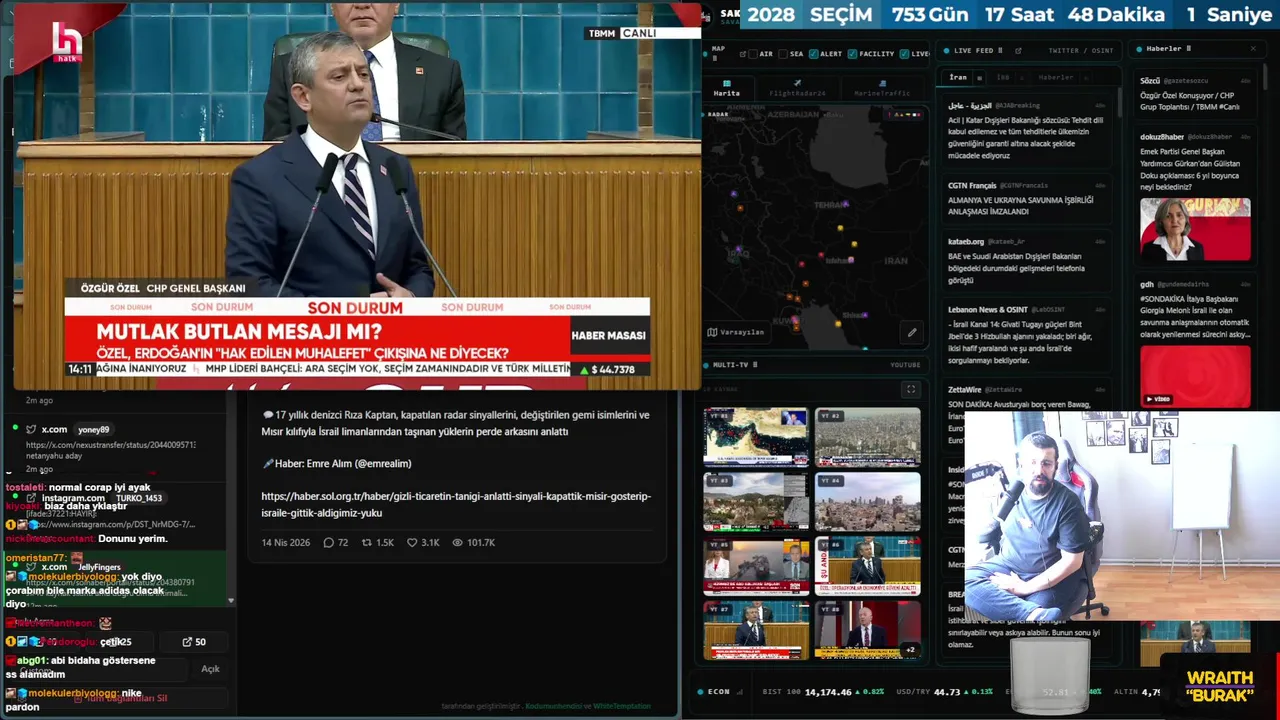Open the YT #3 video thumbnail
The height and width of the screenshot is (720, 1280).
[756, 501]
